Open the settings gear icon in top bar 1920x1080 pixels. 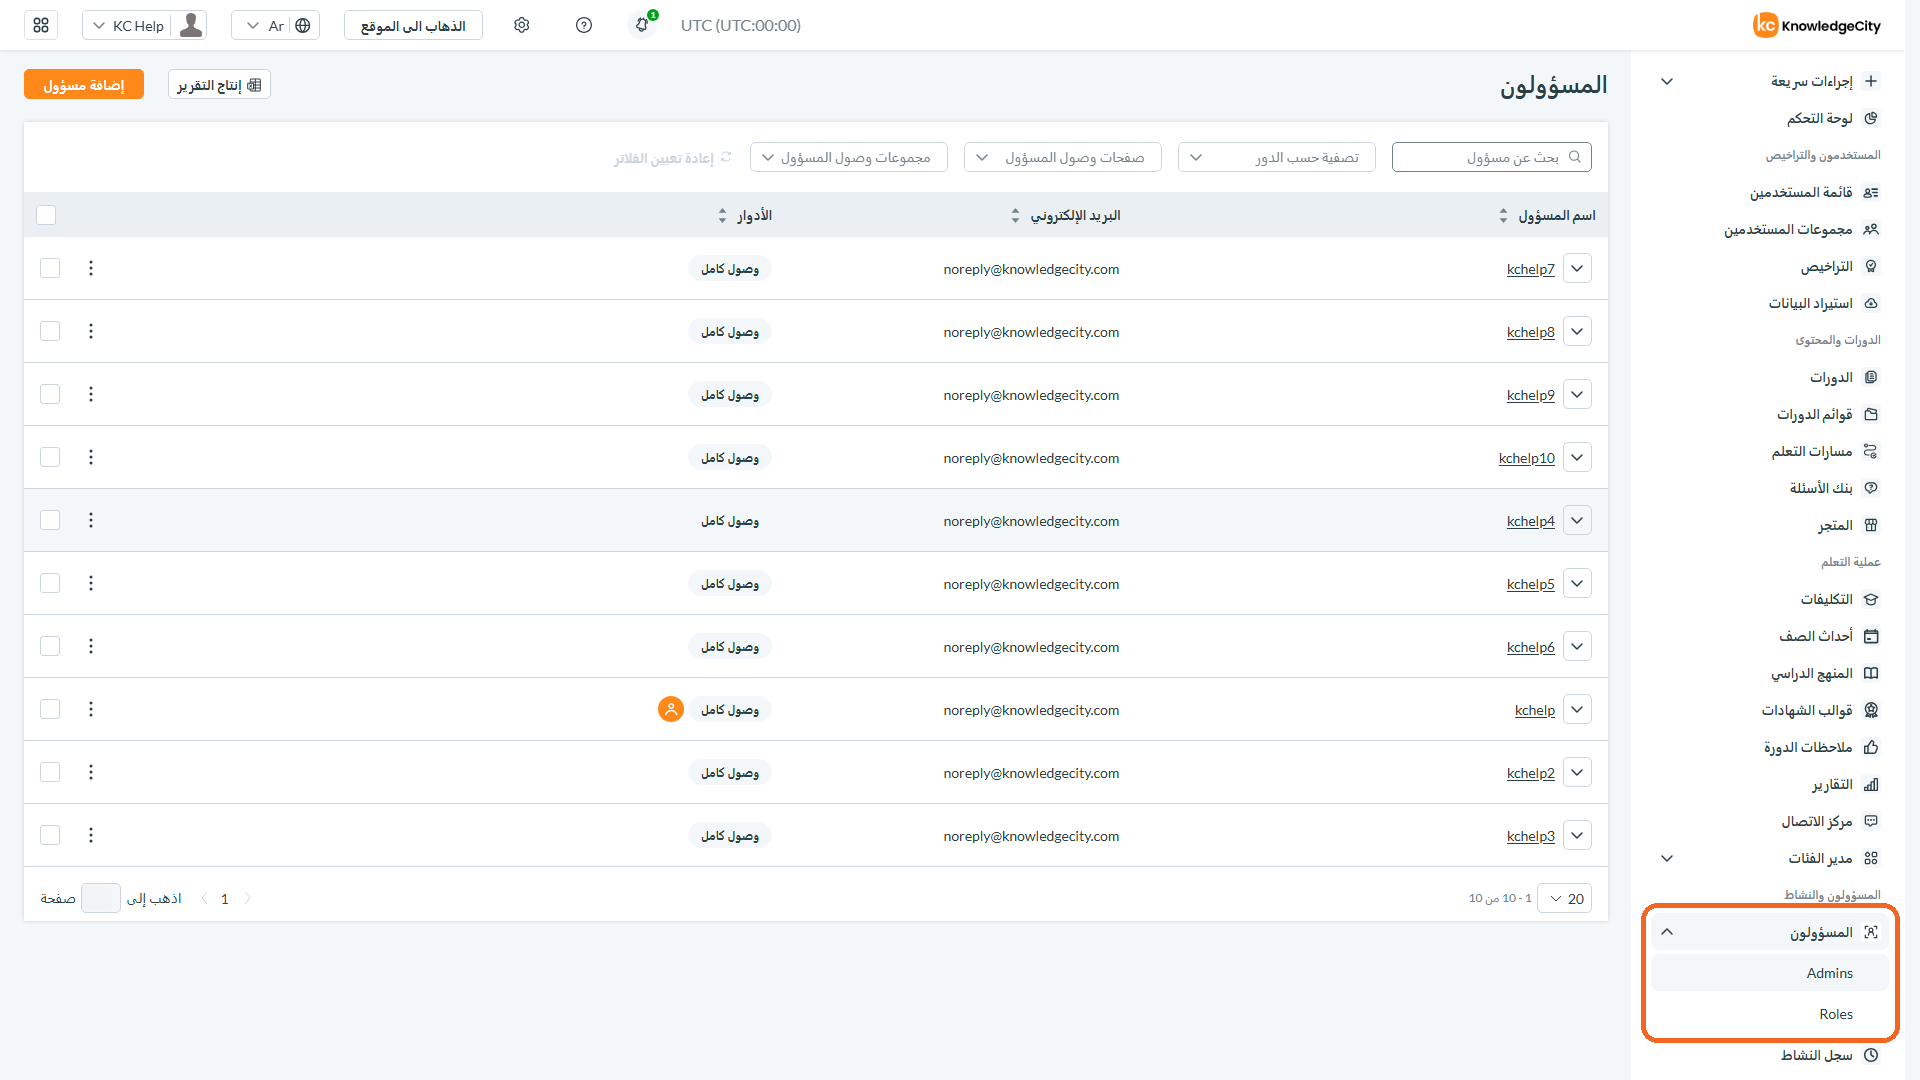(x=521, y=25)
